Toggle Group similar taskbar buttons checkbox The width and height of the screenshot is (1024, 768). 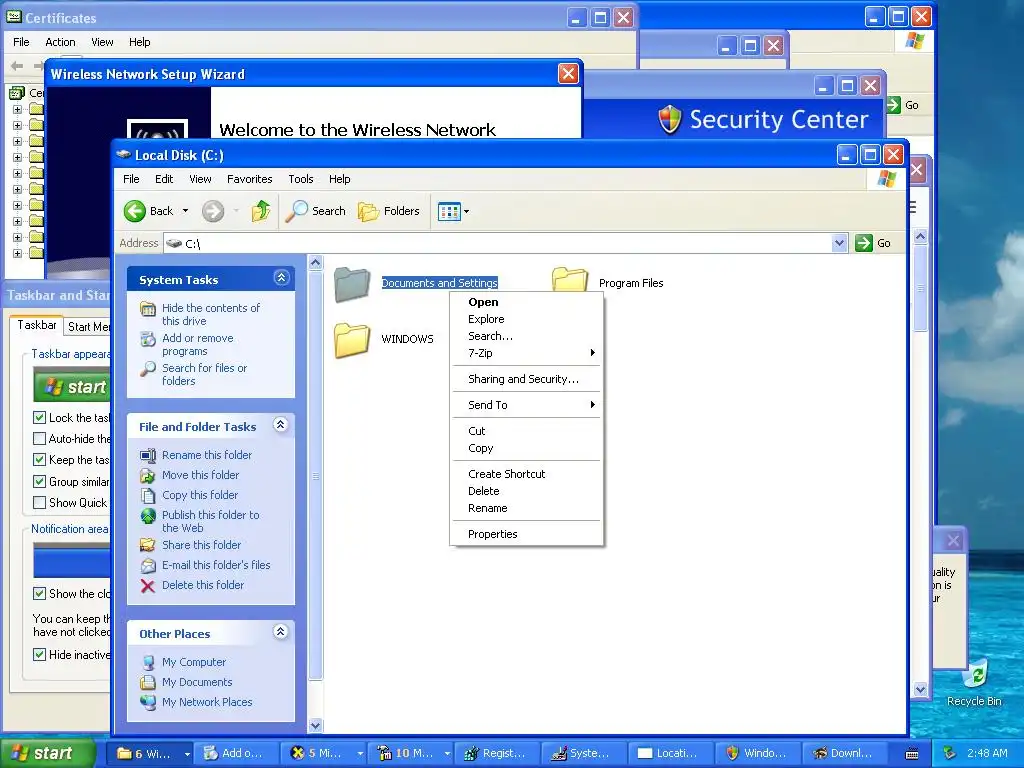point(39,481)
